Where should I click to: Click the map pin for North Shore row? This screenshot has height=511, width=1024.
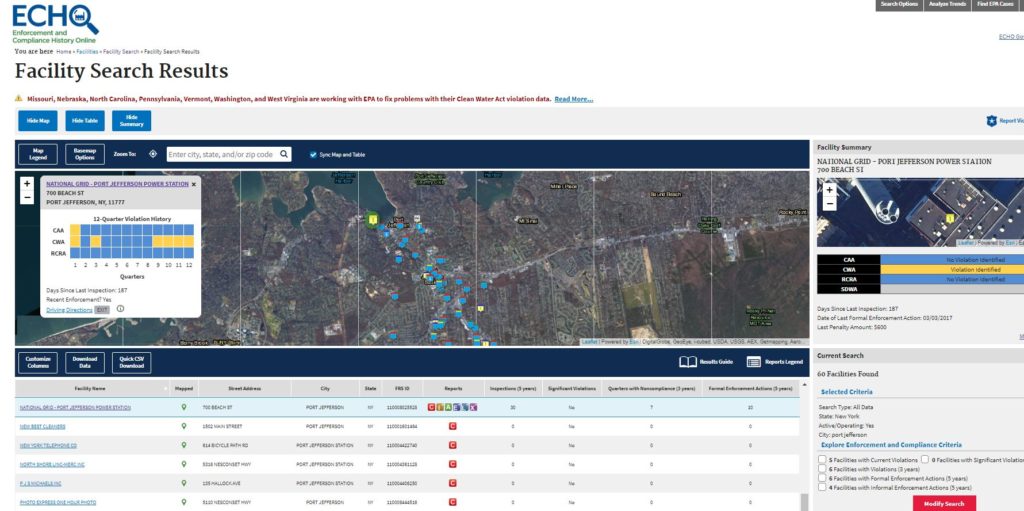[184, 464]
